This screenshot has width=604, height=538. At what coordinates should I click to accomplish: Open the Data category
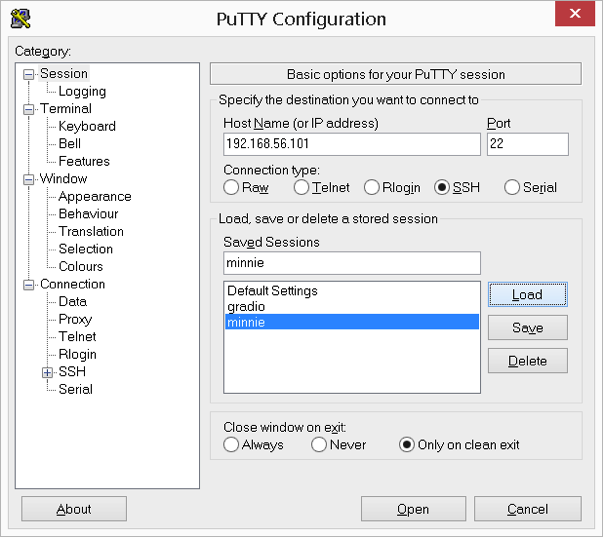pos(72,302)
